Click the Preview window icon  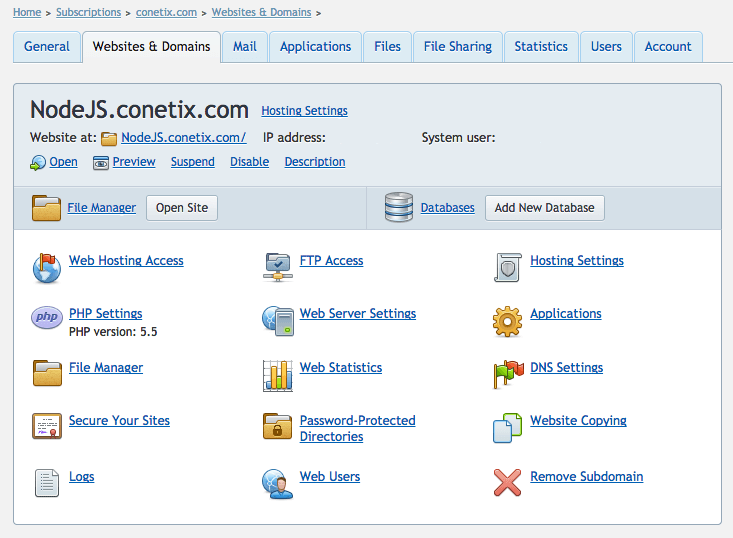(101, 163)
